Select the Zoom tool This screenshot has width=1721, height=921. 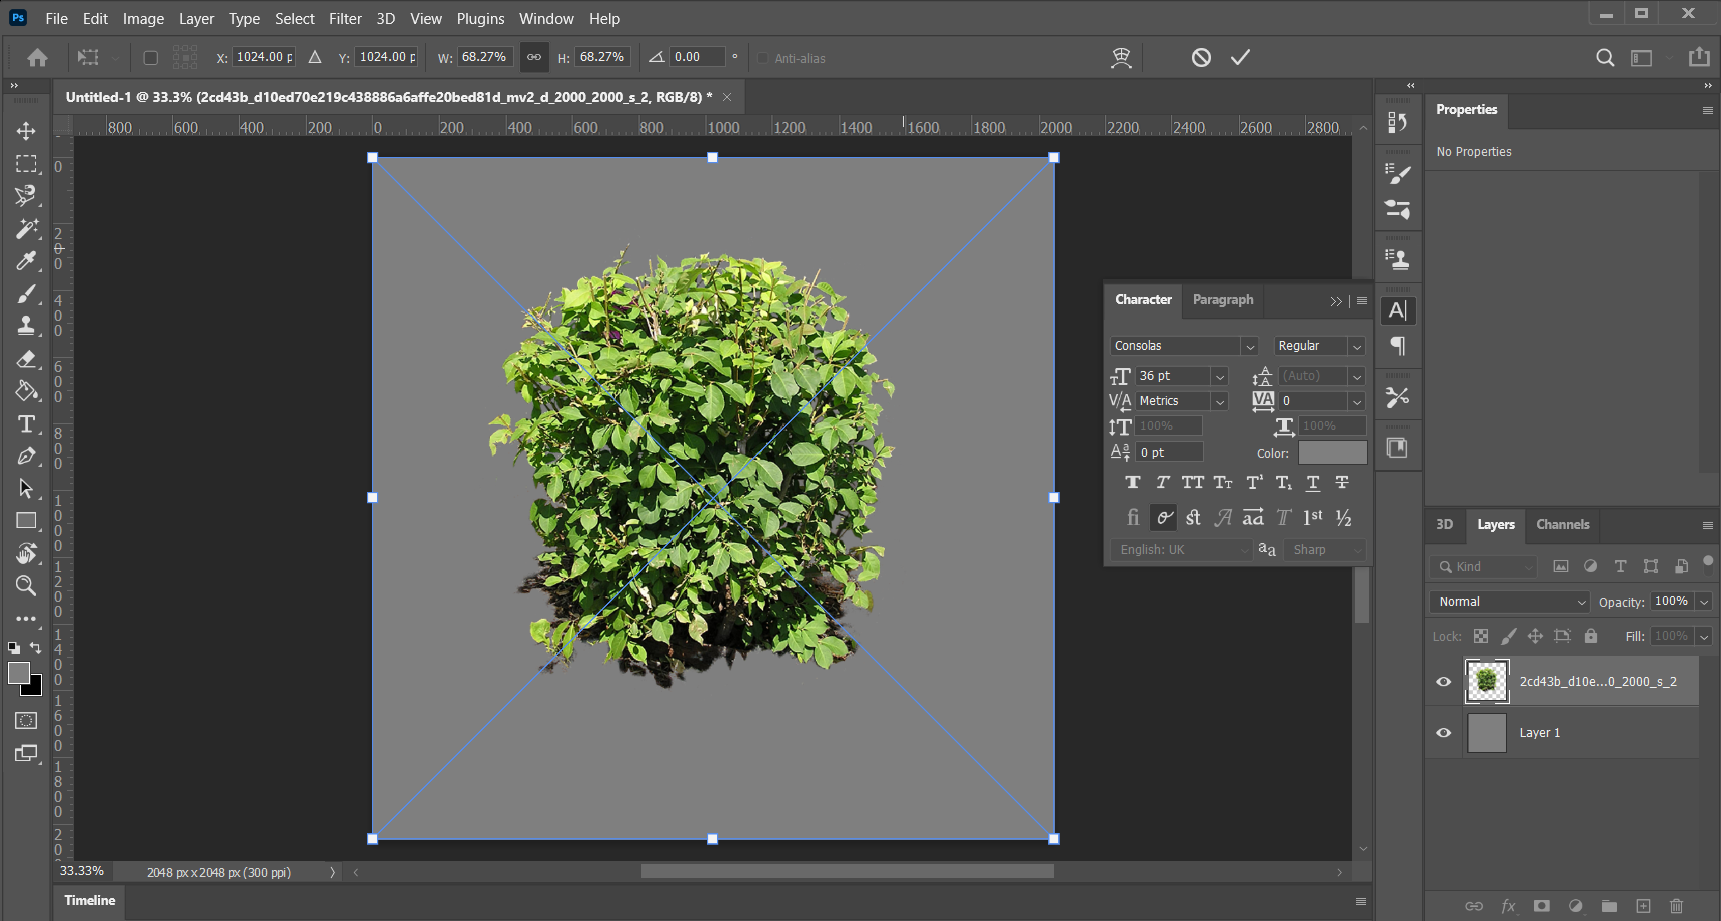click(x=26, y=586)
